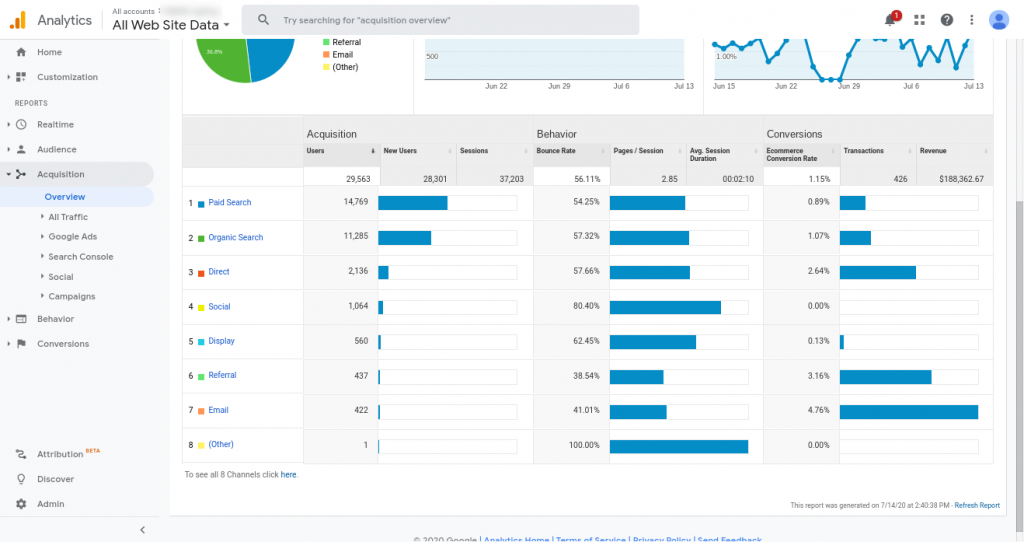Open the (Other) channel link

coord(221,445)
